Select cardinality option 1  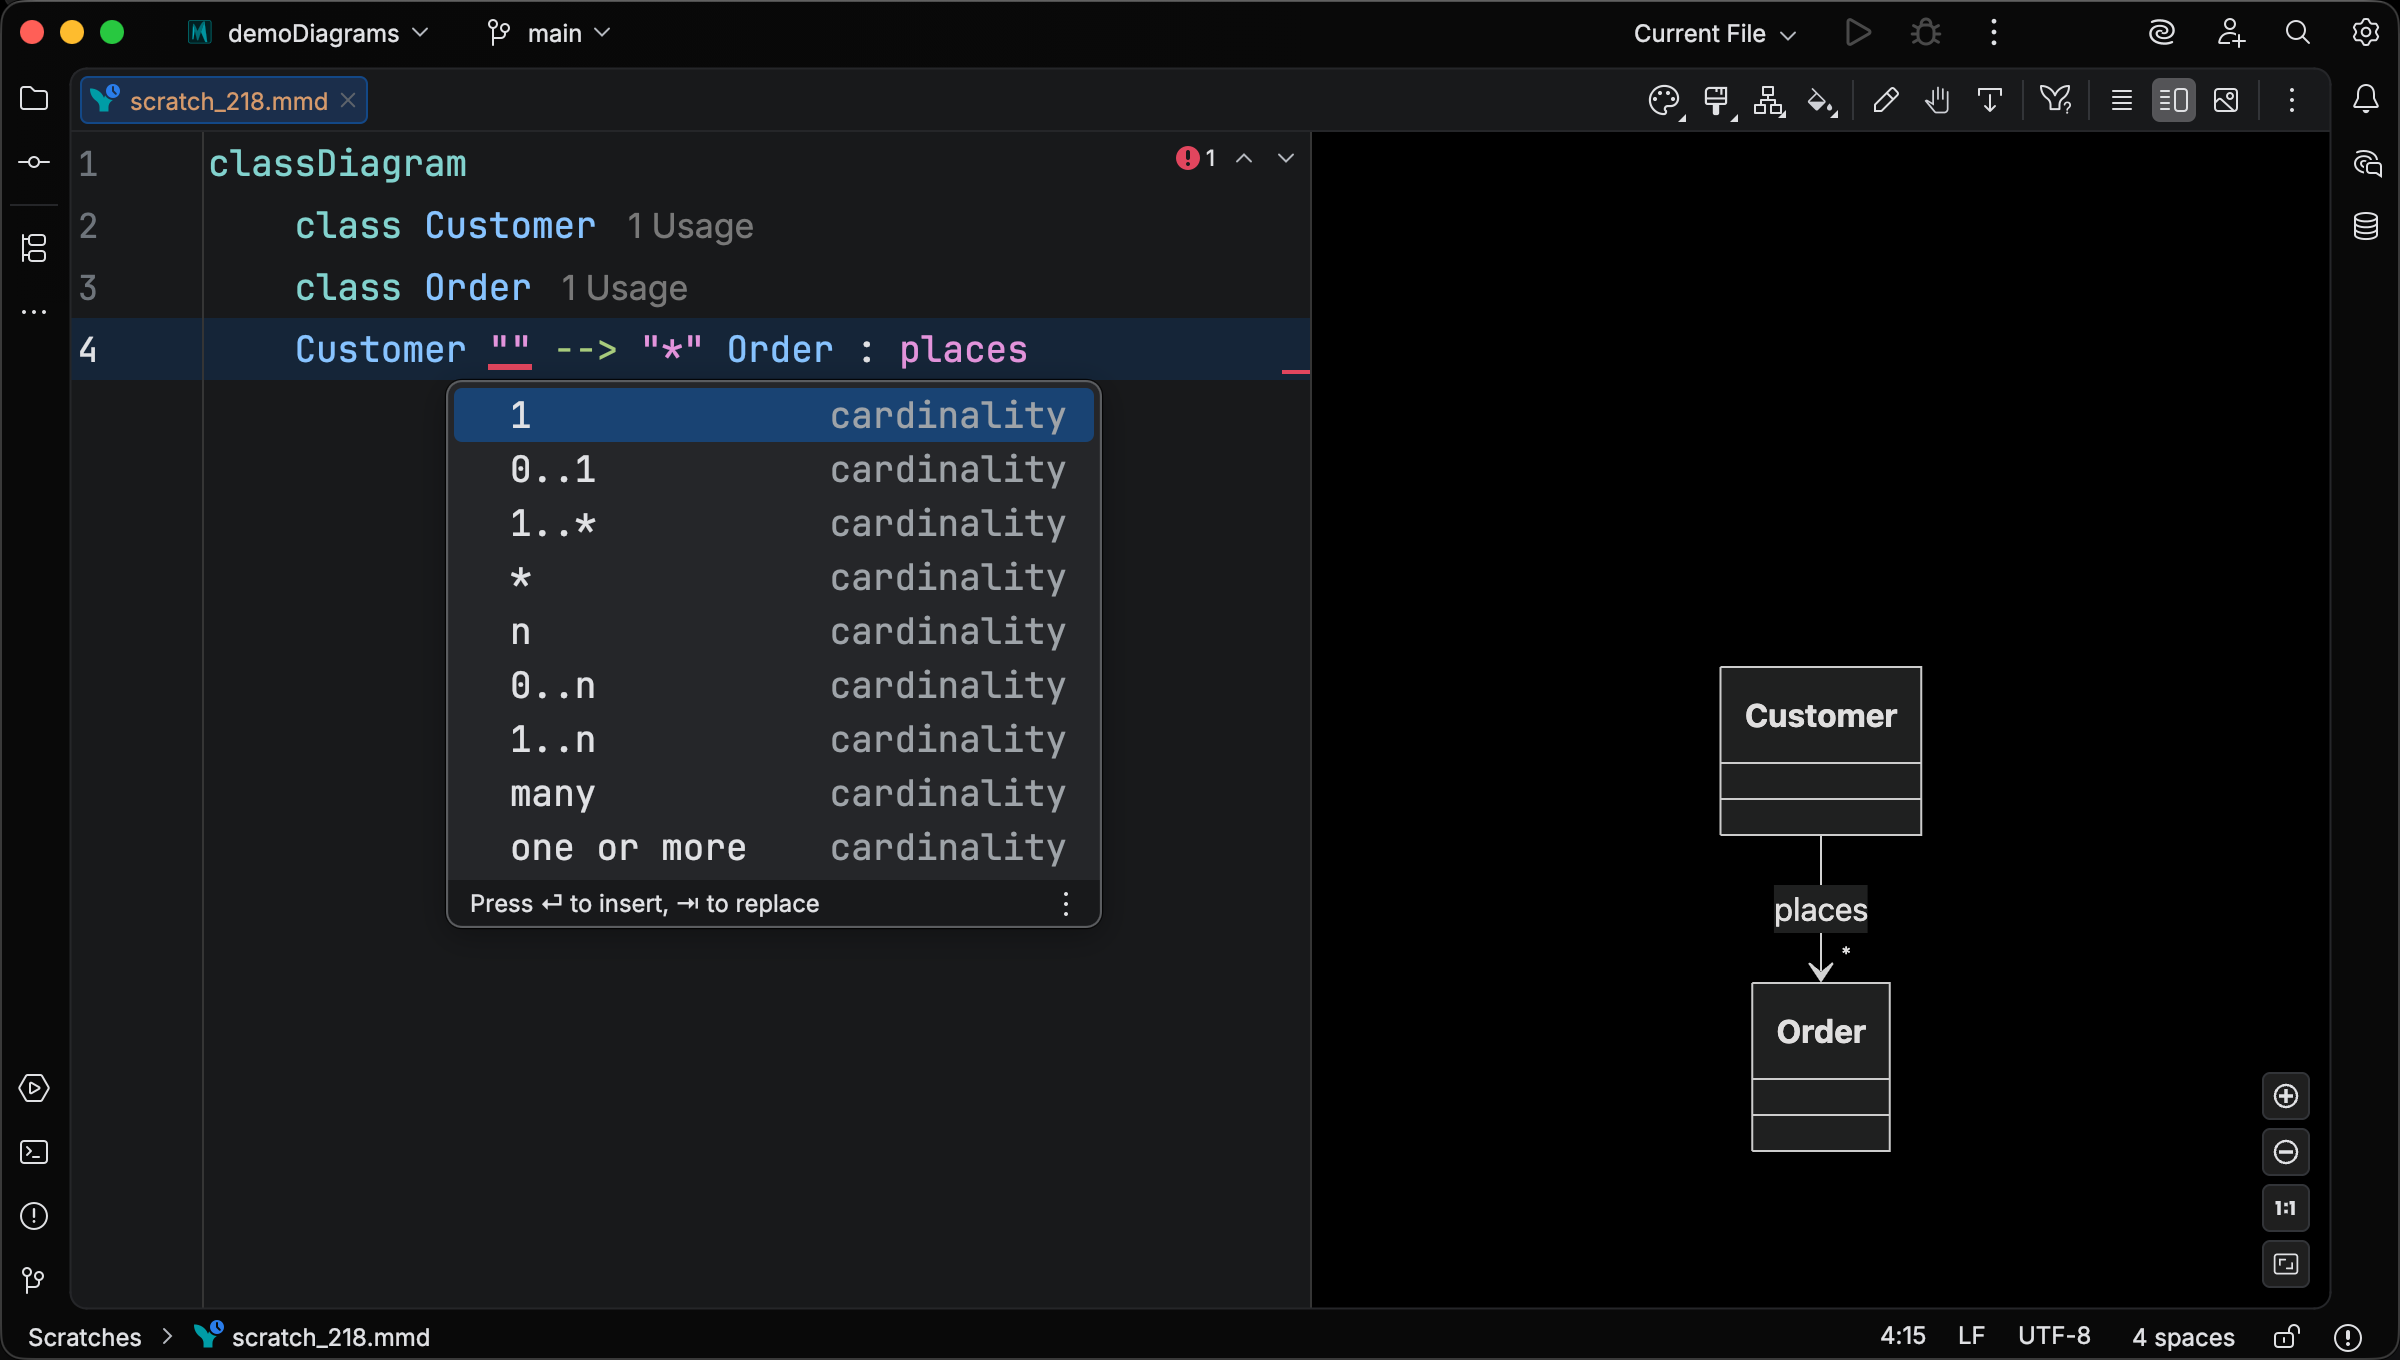pos(774,415)
